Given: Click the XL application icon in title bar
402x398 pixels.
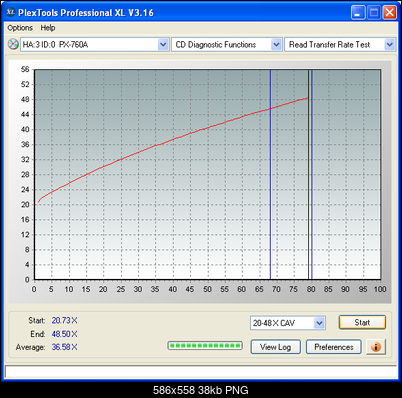Looking at the screenshot, I should [10, 12].
